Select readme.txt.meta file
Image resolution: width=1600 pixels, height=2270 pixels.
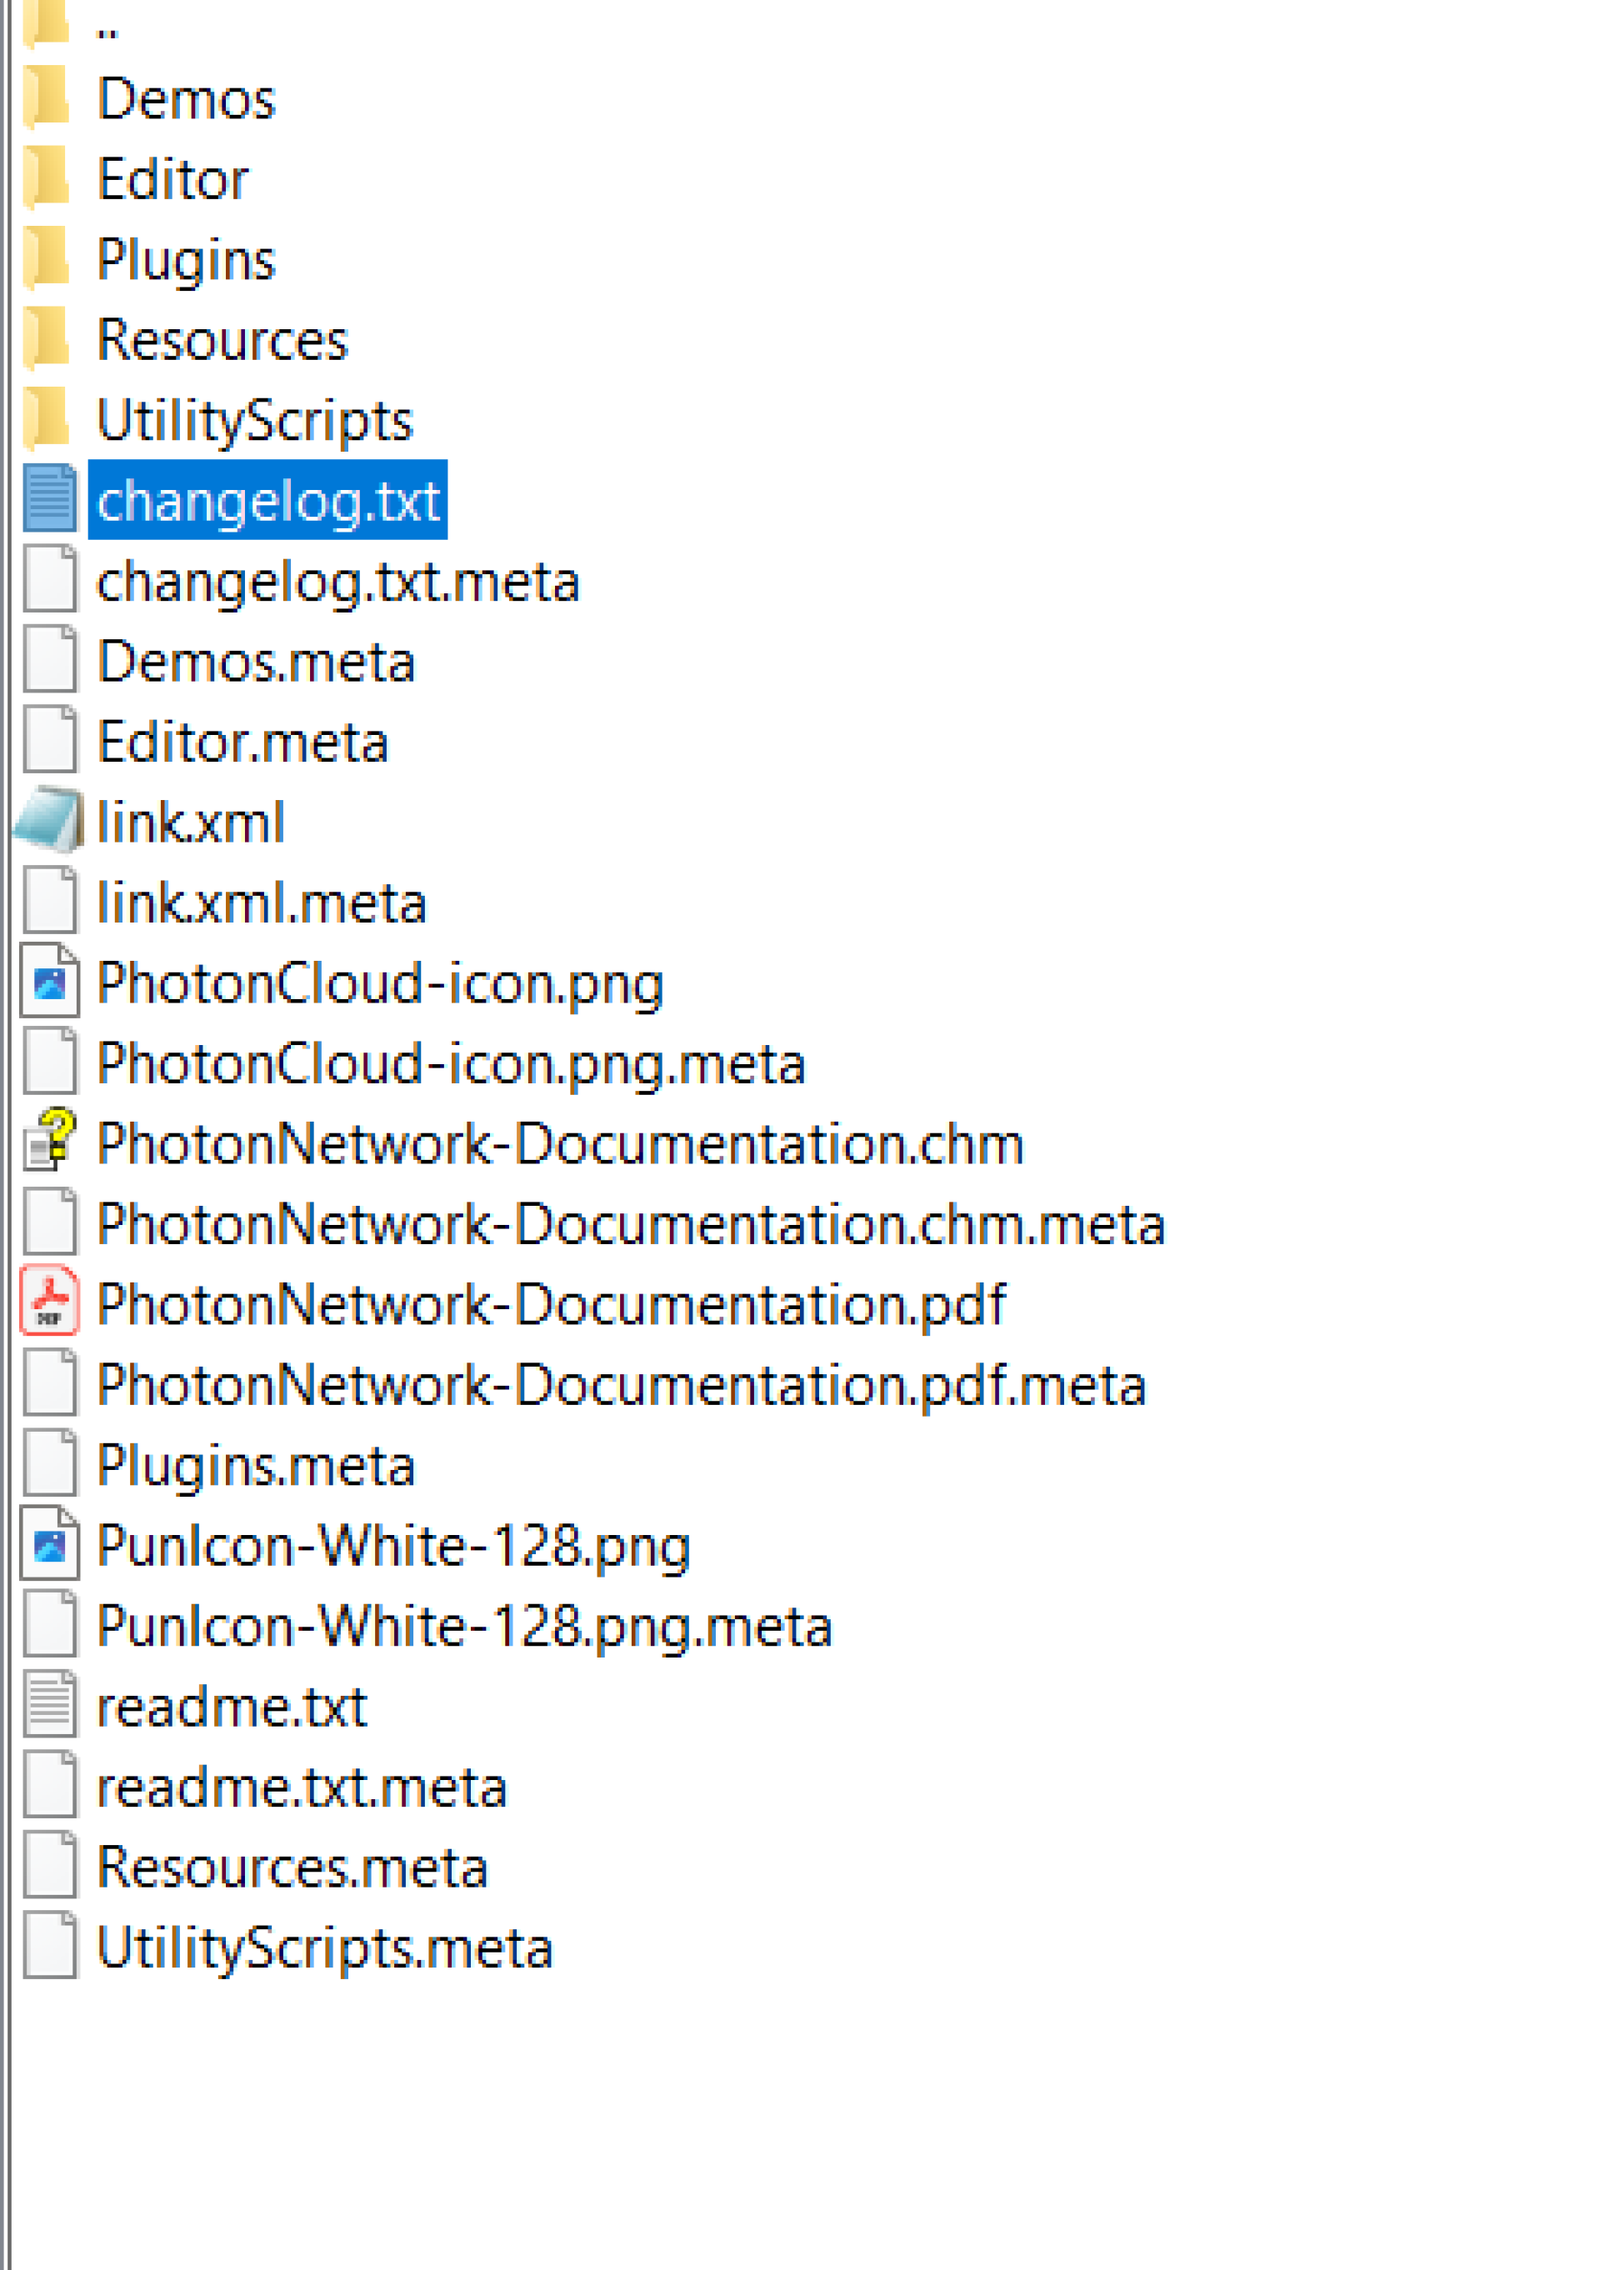[x=301, y=1787]
